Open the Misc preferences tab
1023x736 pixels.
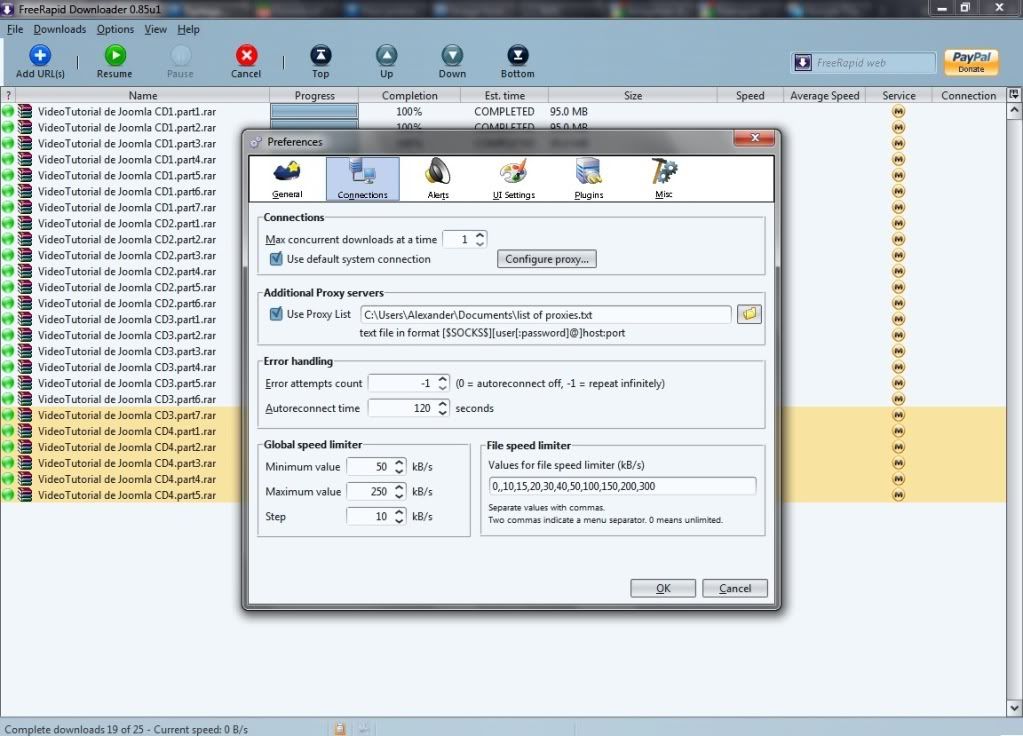pos(664,179)
